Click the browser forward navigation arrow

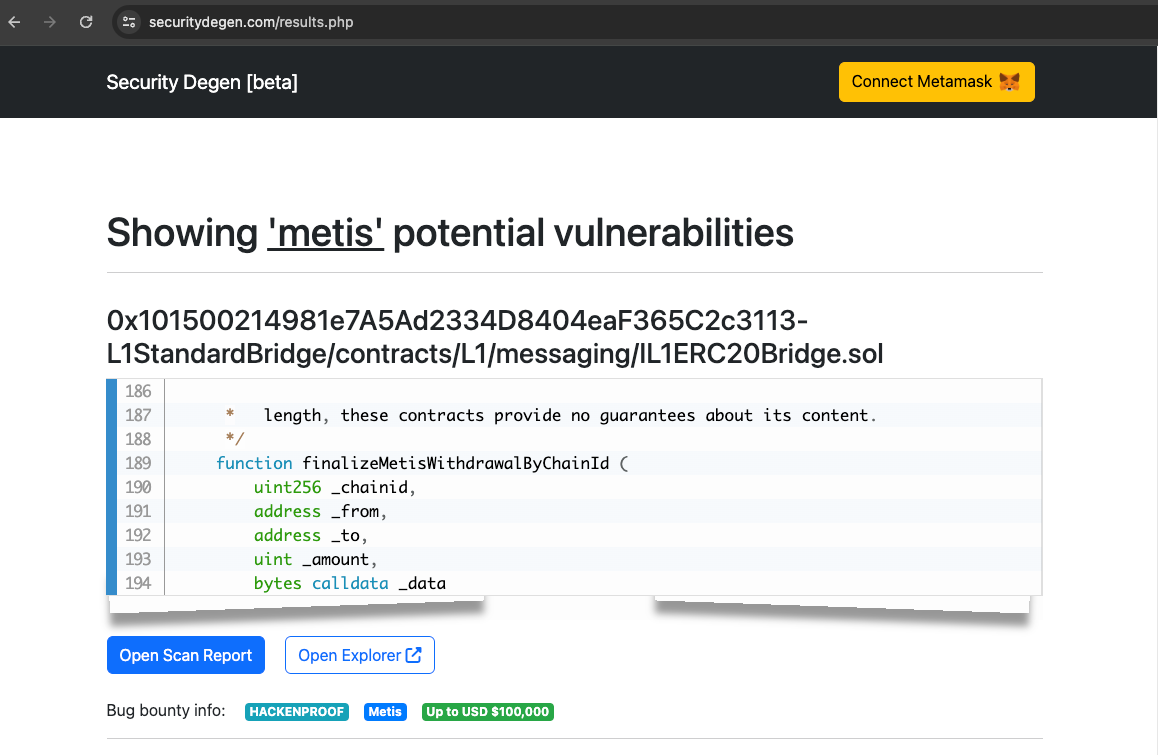point(48,21)
